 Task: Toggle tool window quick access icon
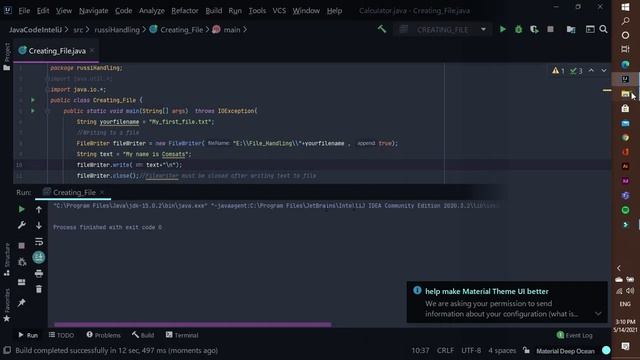coord(7,351)
